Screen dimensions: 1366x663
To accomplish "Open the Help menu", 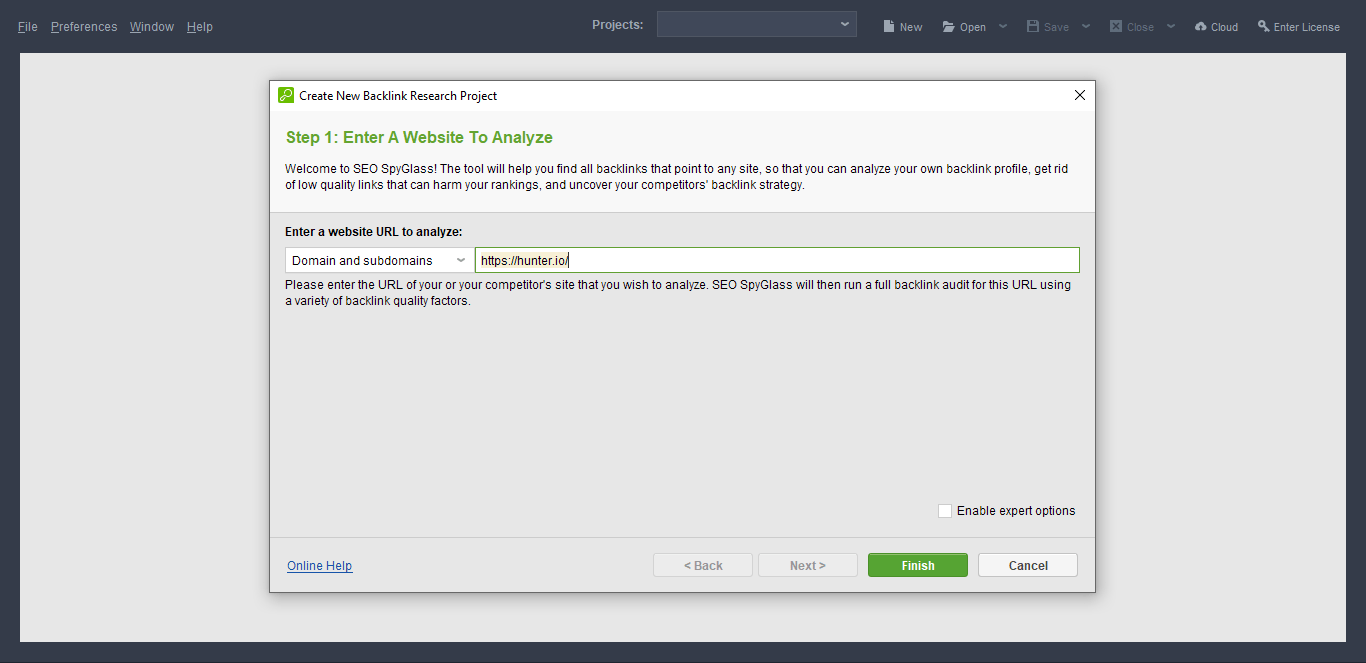I will pos(200,27).
